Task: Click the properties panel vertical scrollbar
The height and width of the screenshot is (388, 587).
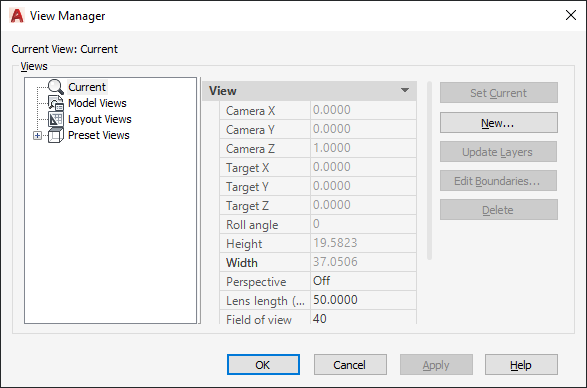Action: (x=429, y=170)
